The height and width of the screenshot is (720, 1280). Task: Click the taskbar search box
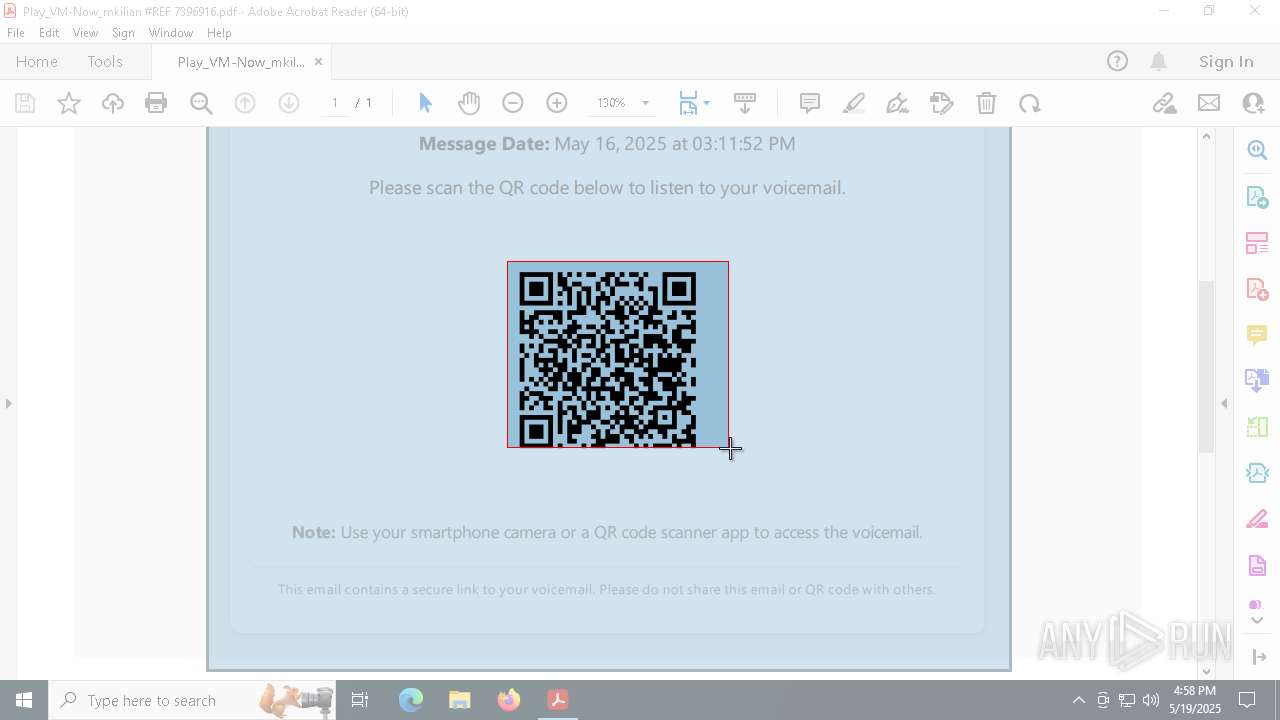[192, 700]
